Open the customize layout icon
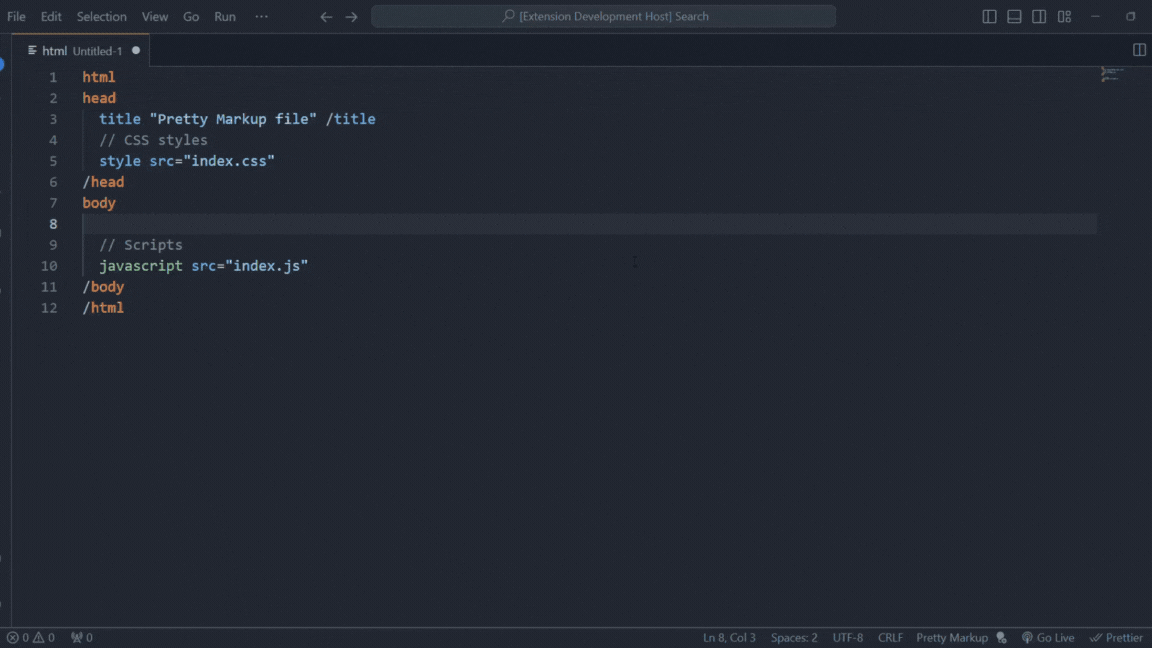 click(x=1064, y=16)
